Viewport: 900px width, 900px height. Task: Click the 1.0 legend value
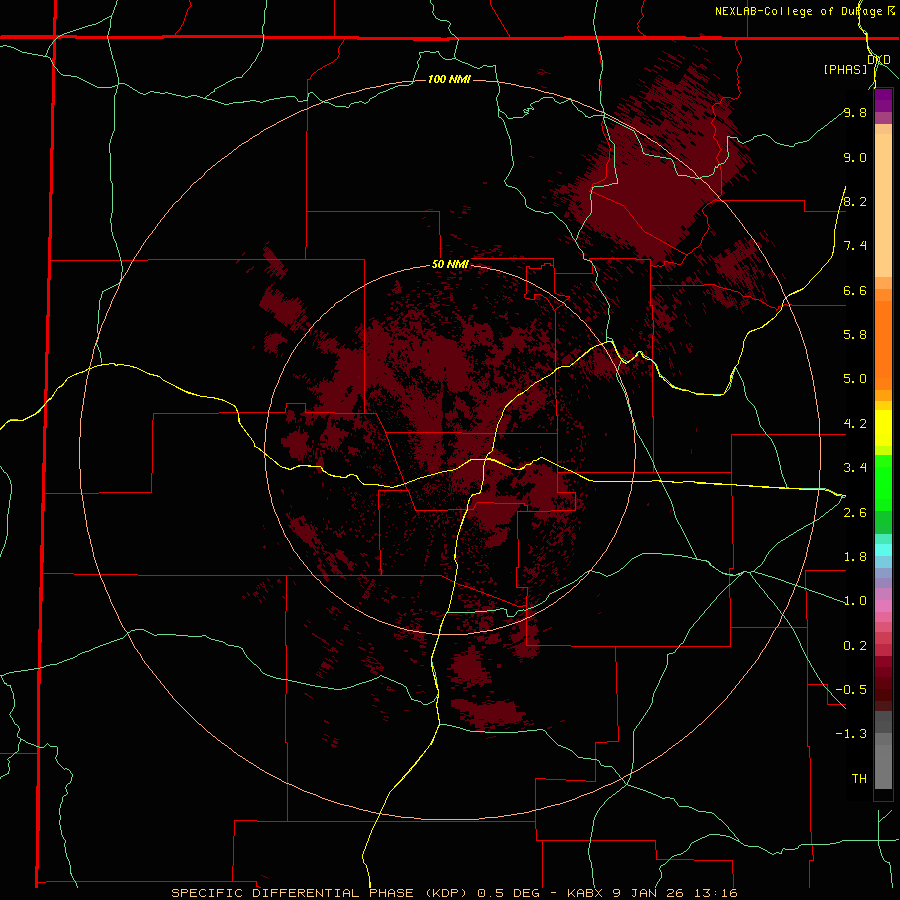tap(855, 601)
